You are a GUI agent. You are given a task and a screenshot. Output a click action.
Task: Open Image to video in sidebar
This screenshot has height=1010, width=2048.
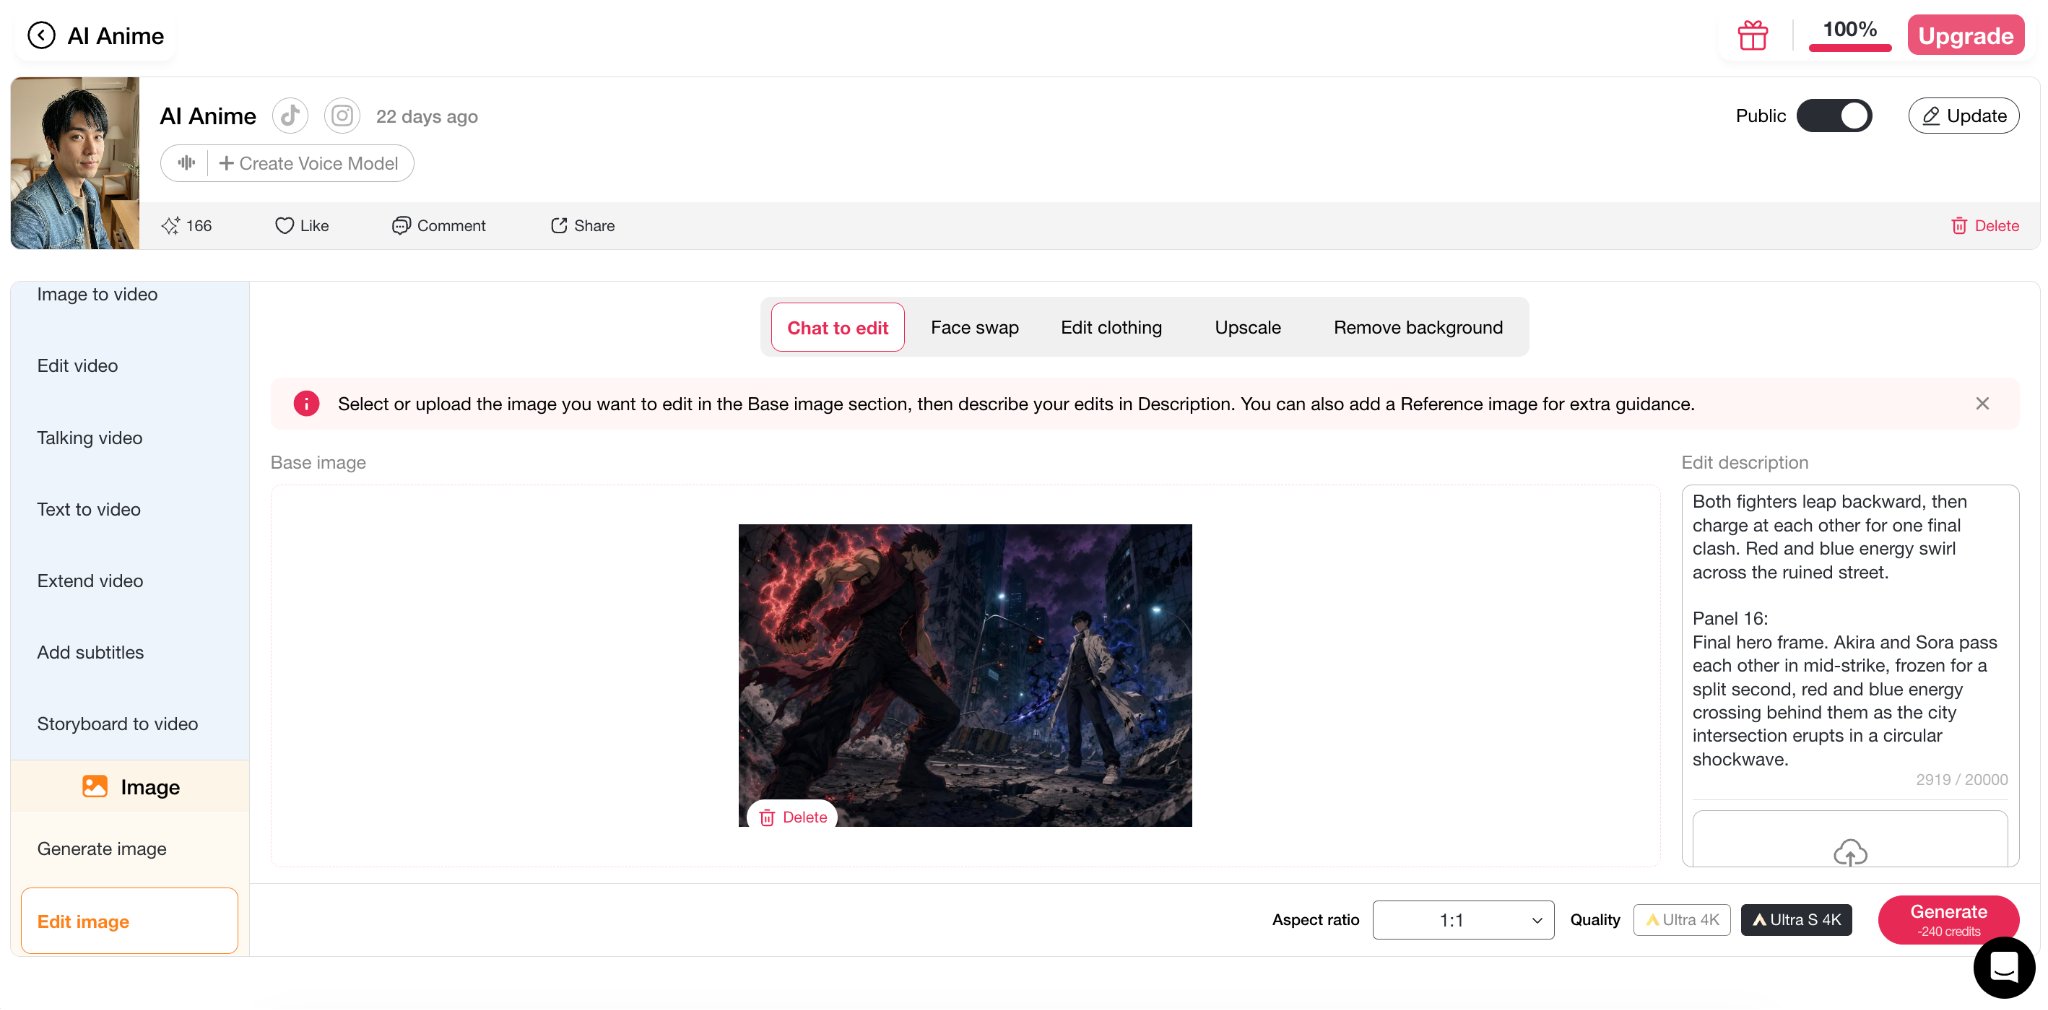(x=97, y=294)
